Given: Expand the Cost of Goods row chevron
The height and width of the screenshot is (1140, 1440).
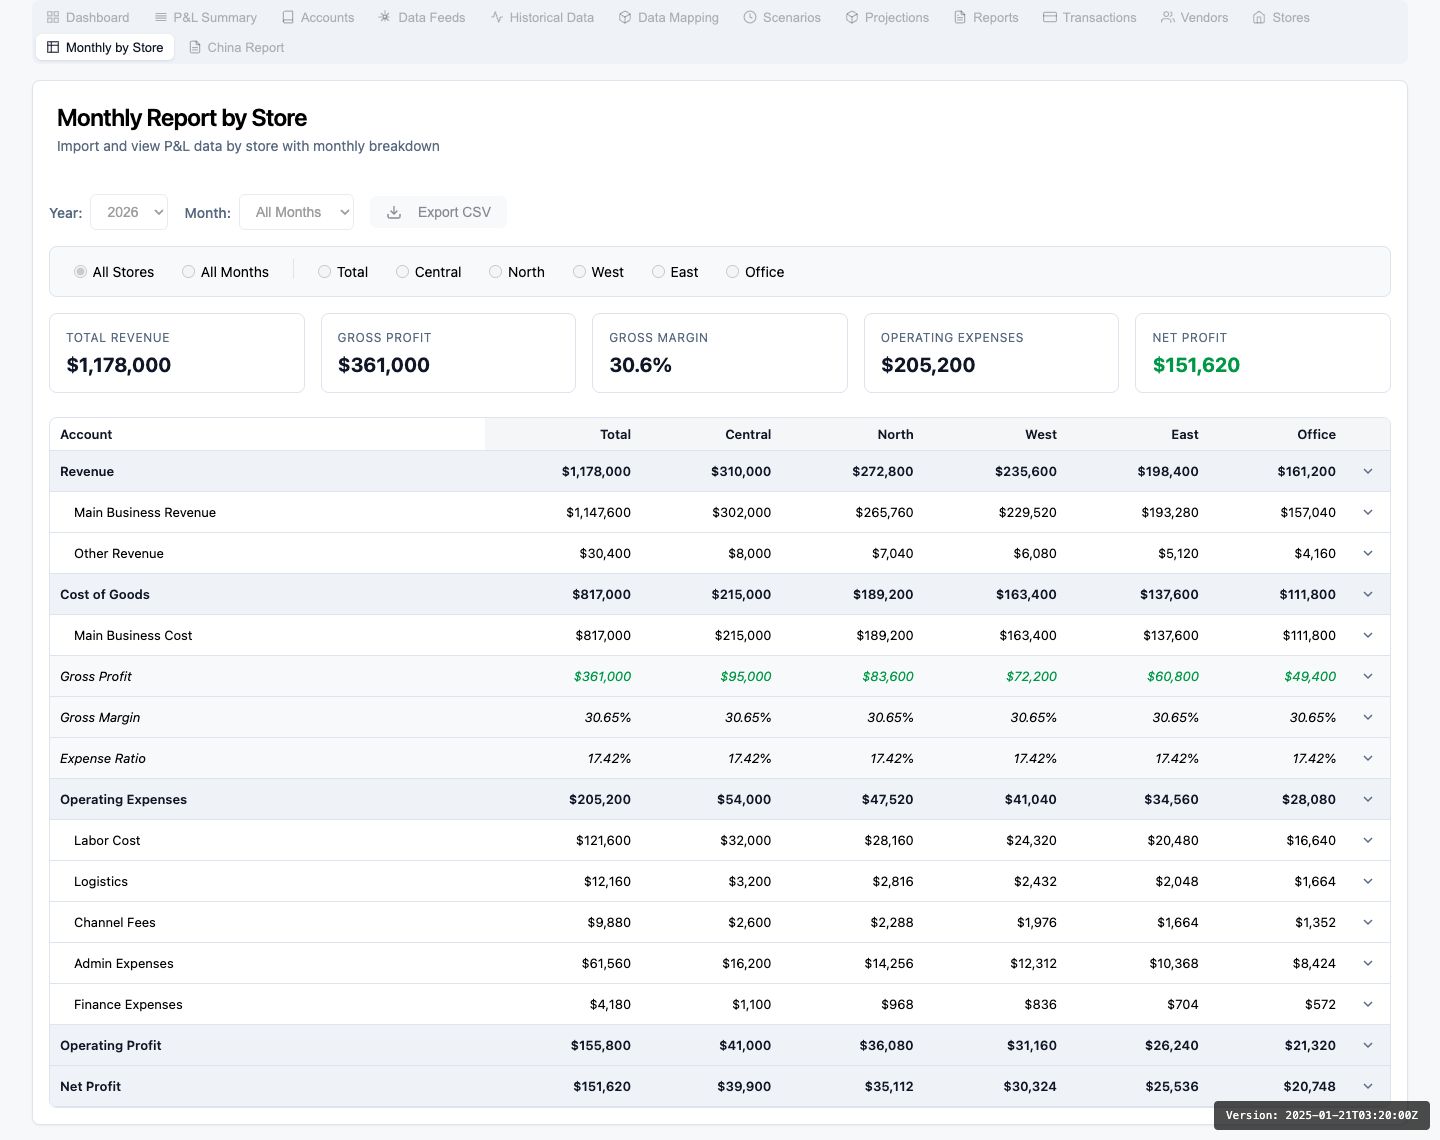Looking at the screenshot, I should [1368, 594].
